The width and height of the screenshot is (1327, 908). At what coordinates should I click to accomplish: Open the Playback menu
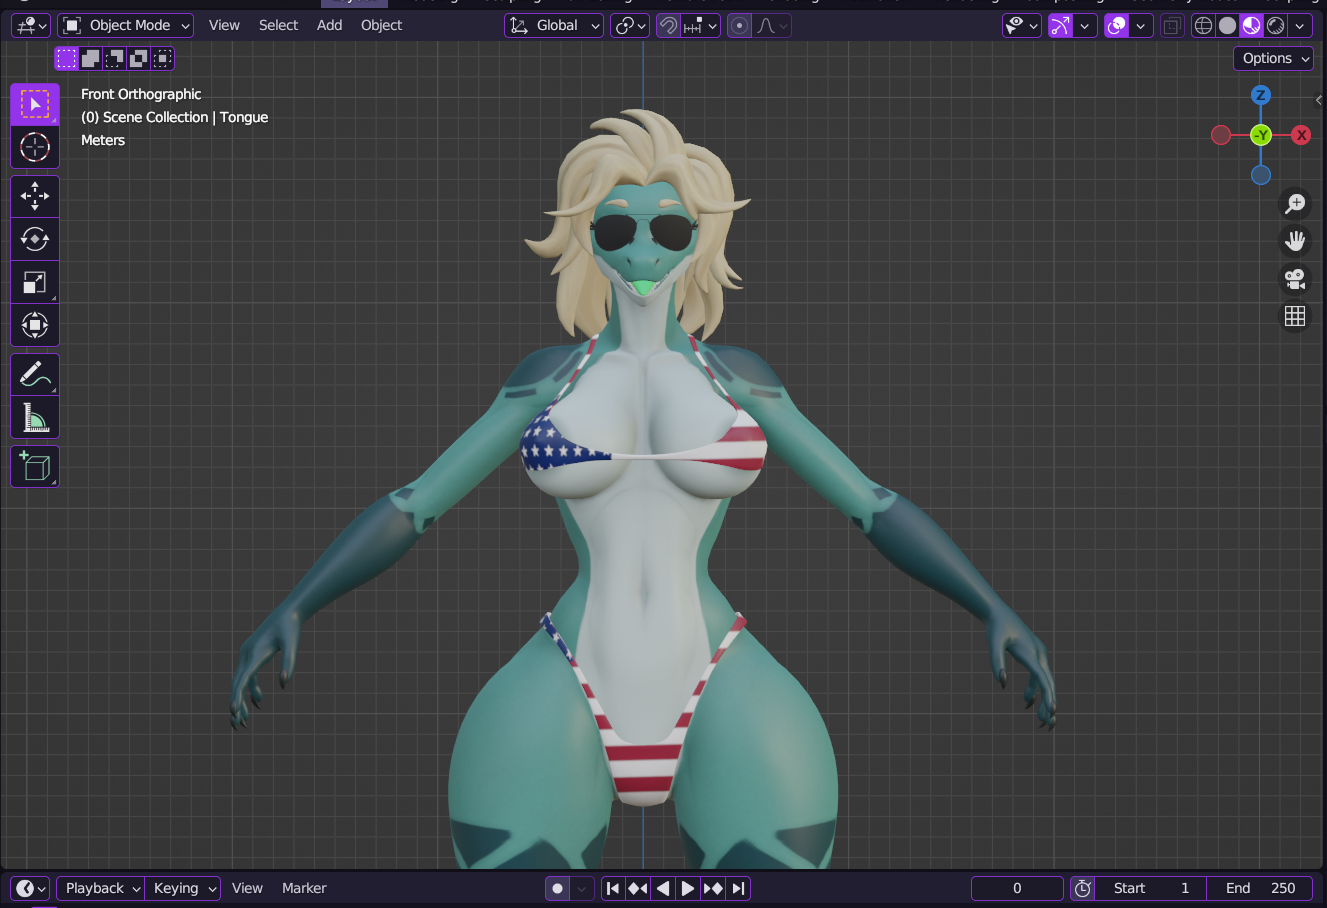[101, 888]
